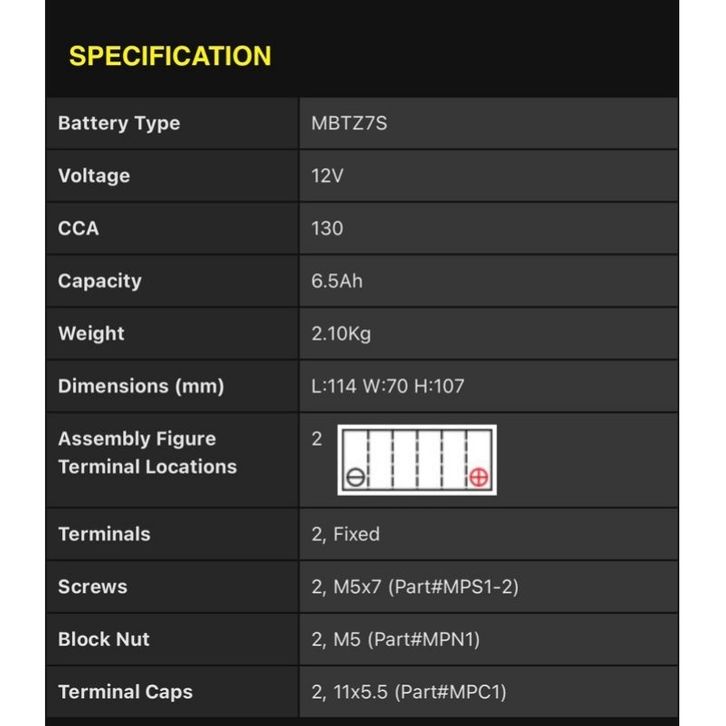Click the CCA row label
This screenshot has width=726, height=726.
coord(78,228)
